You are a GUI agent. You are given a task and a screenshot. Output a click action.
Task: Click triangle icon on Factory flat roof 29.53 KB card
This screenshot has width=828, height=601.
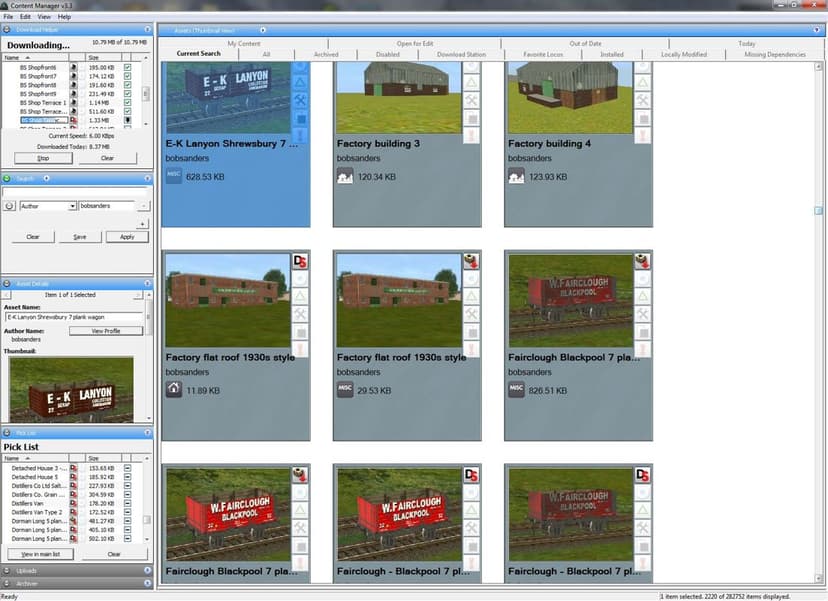point(471,296)
